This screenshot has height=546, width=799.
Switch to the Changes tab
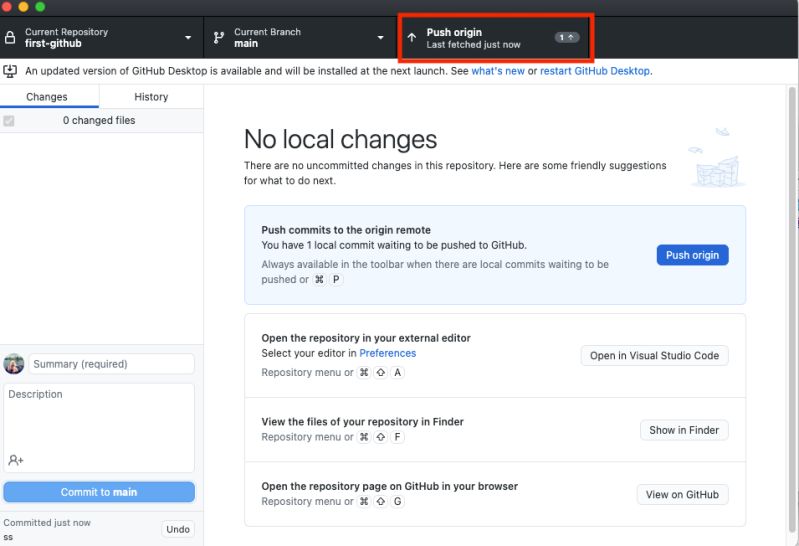pyautogui.click(x=49, y=96)
